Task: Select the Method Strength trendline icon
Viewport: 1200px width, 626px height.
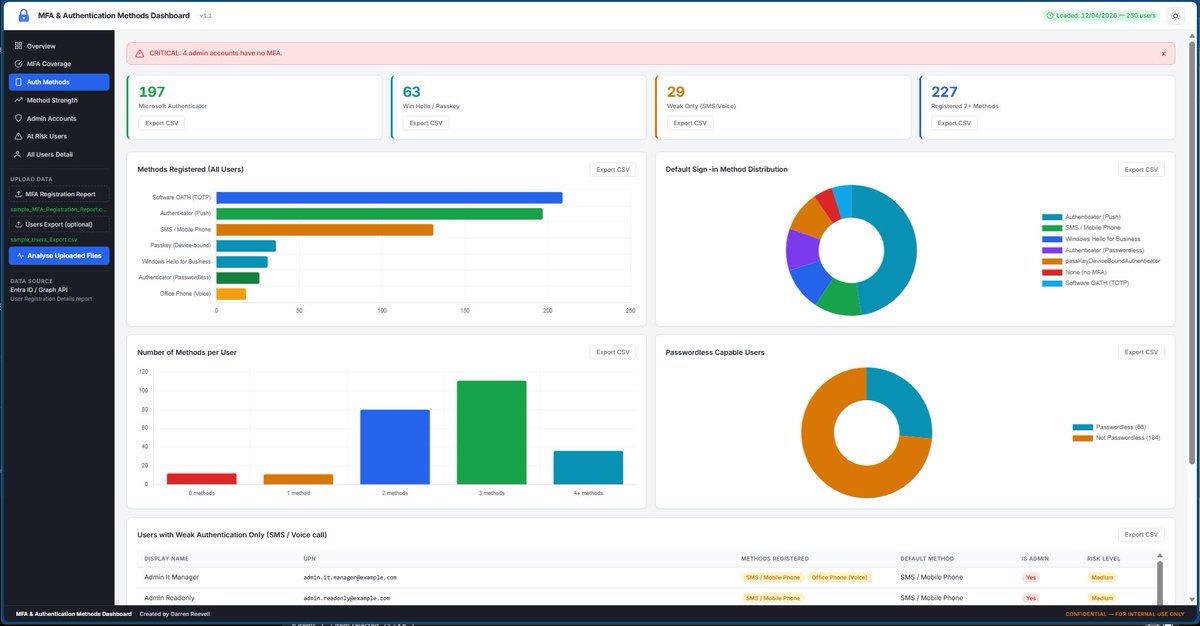Action: 18,100
